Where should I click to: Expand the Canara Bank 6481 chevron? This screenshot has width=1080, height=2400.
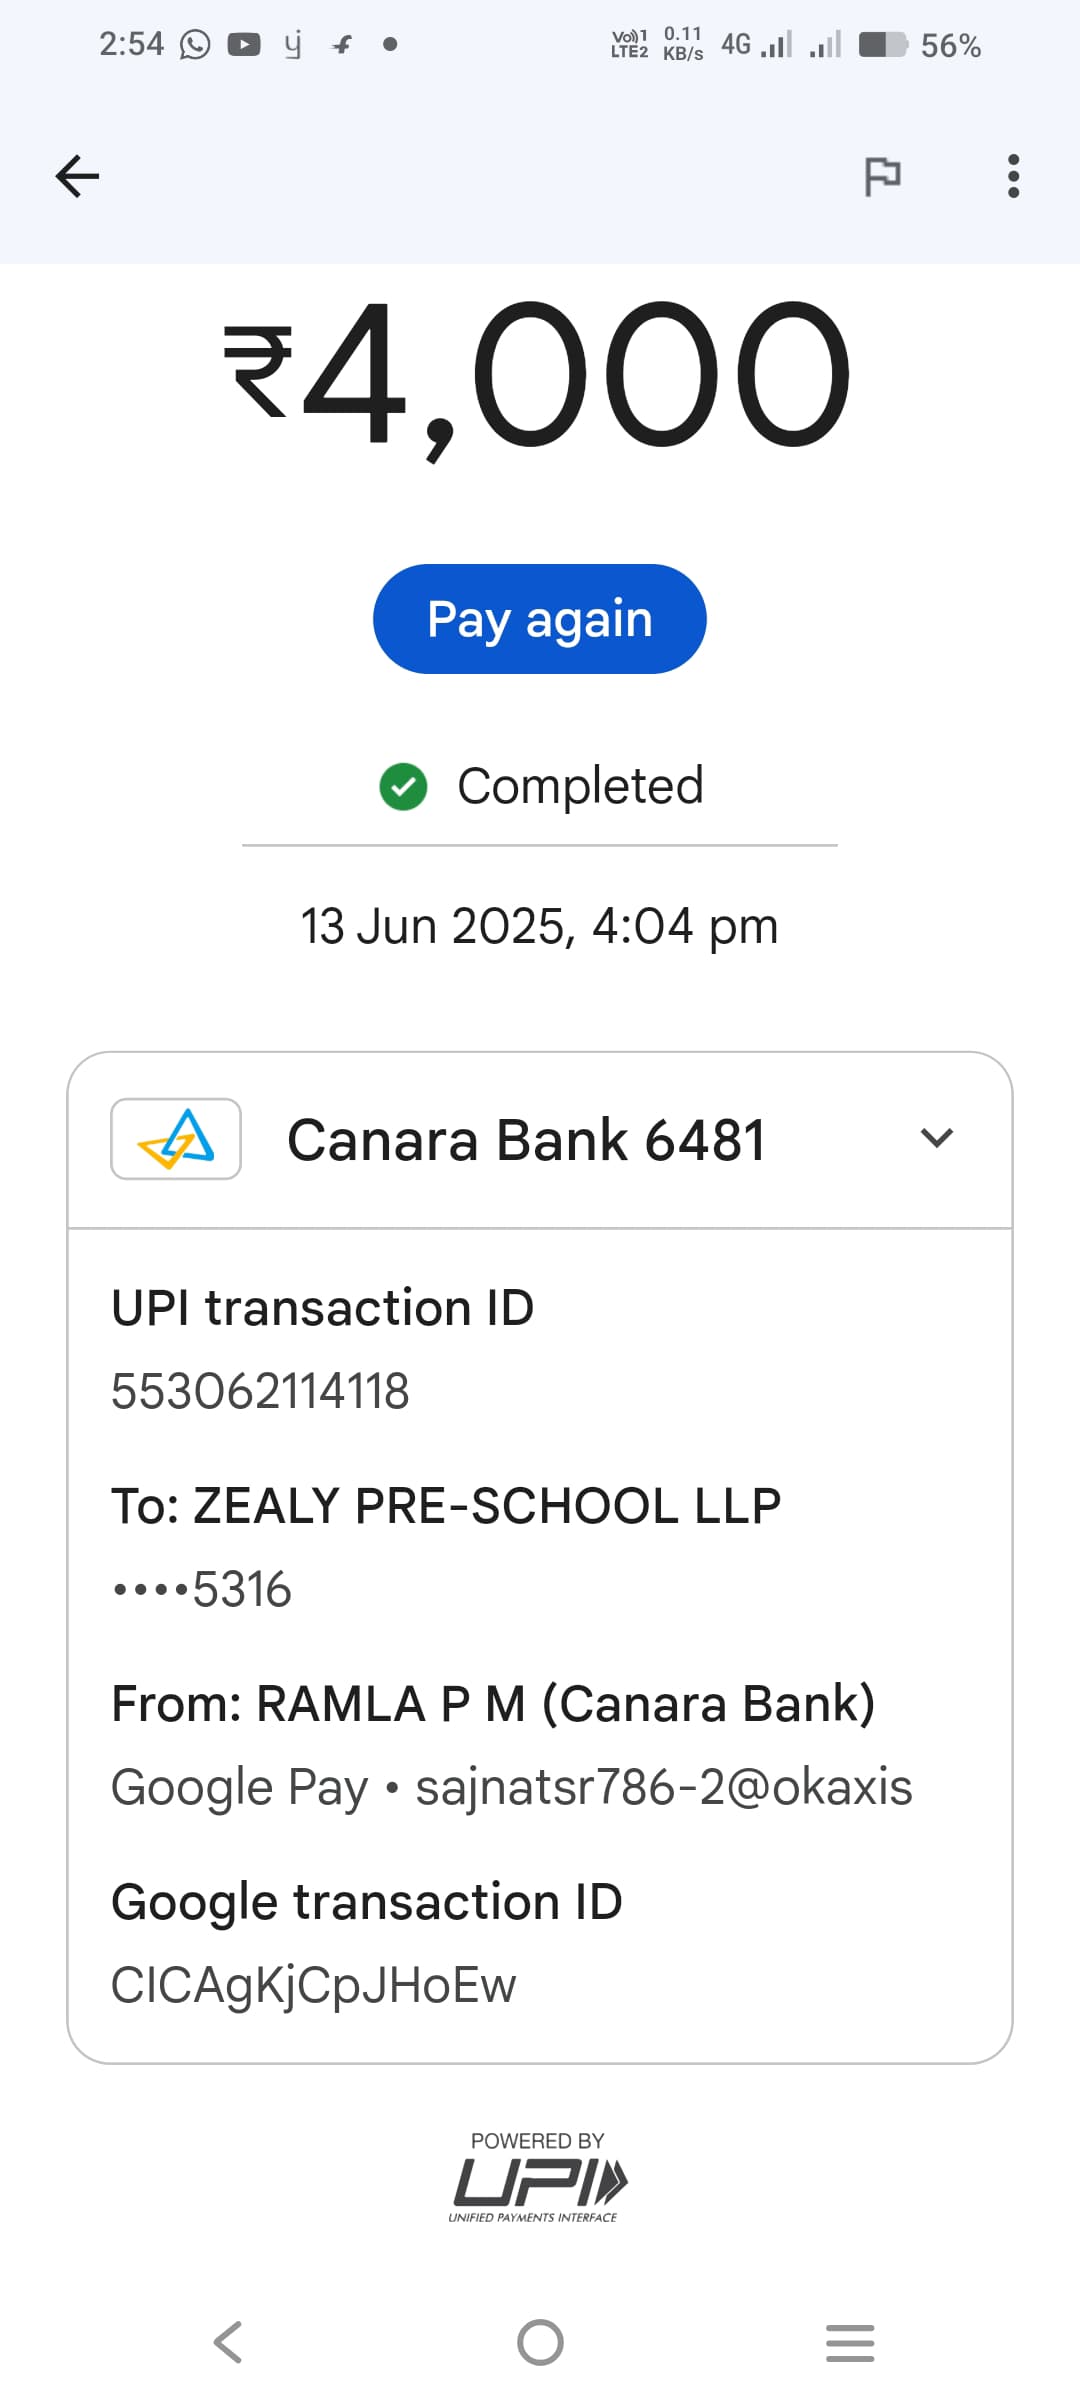tap(936, 1138)
